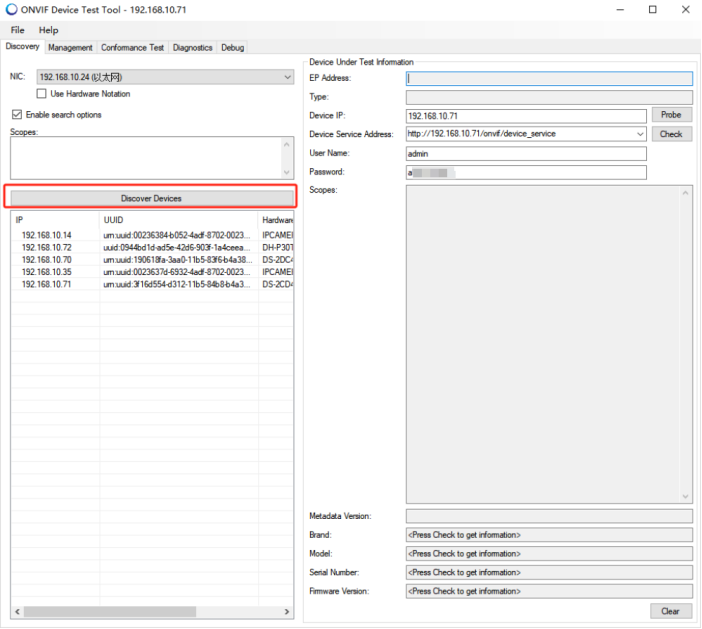Click the Password field
Screen dimensions: 702x629
click(x=526, y=172)
